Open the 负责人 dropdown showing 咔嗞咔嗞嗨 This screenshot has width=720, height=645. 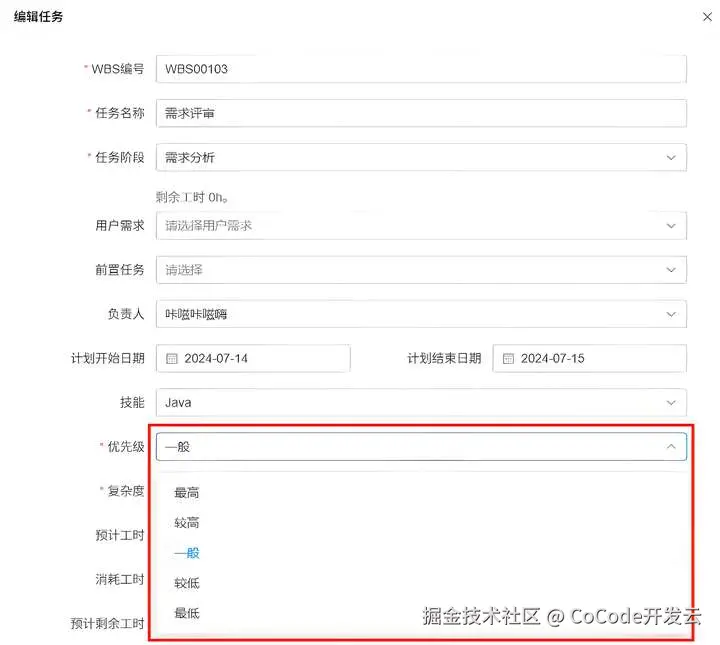[421, 314]
